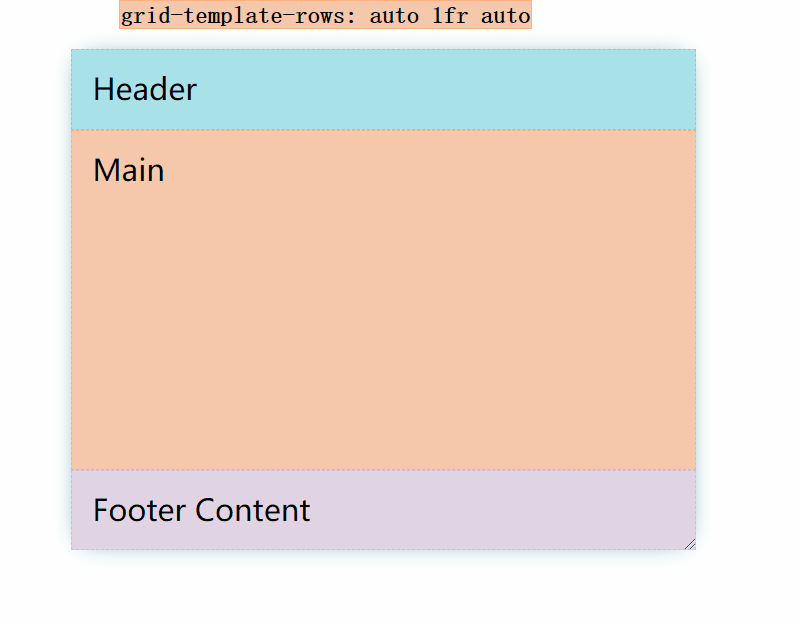
Task: Click empty blue area right of Header
Action: coord(448,90)
